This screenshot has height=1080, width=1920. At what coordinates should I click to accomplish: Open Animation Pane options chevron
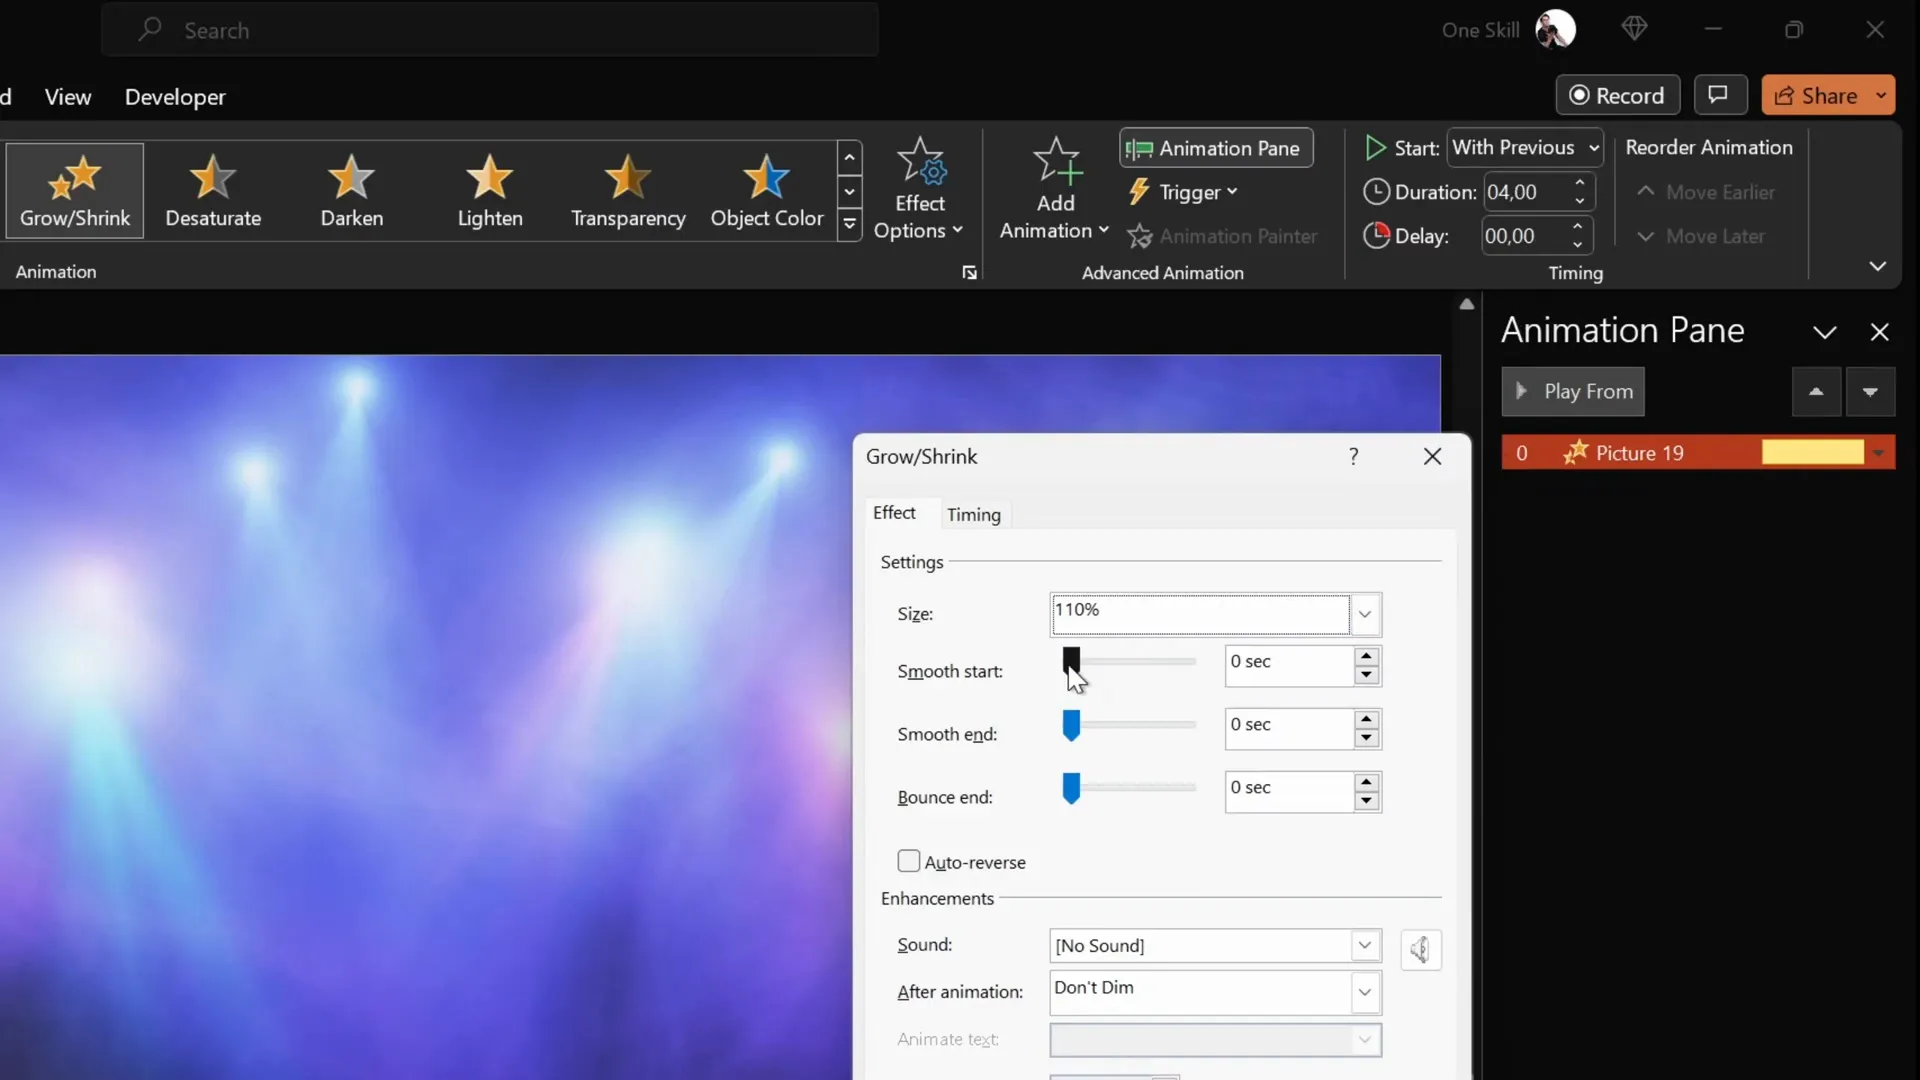(x=1825, y=332)
